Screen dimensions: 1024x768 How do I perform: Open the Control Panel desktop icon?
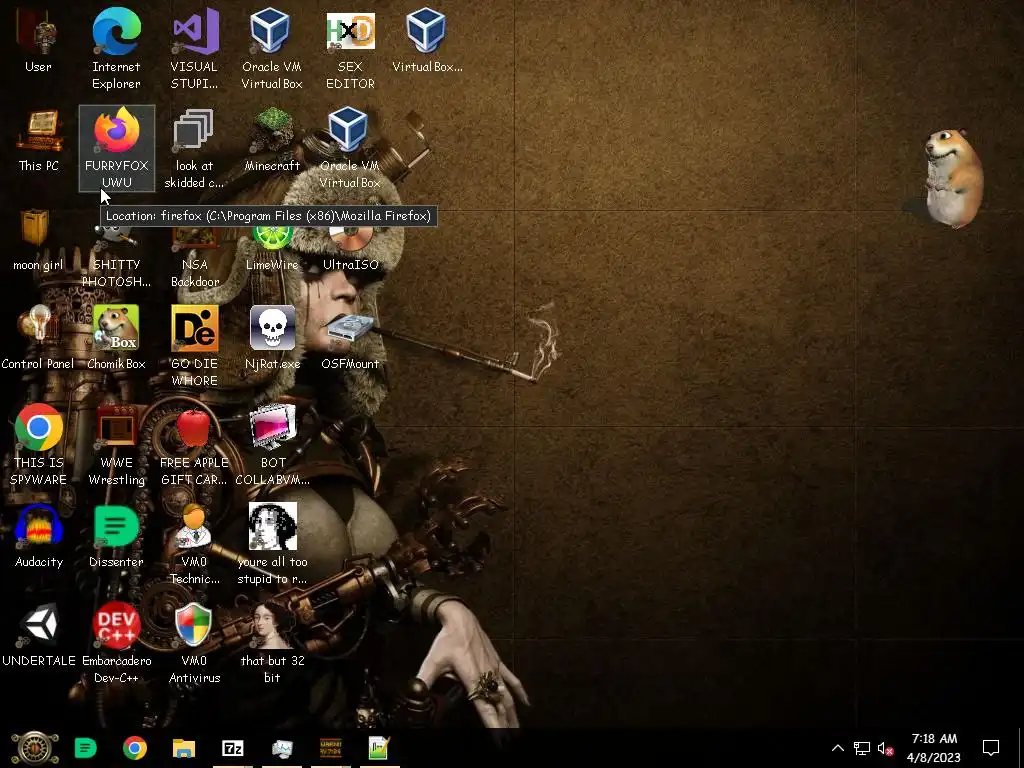click(x=38, y=338)
